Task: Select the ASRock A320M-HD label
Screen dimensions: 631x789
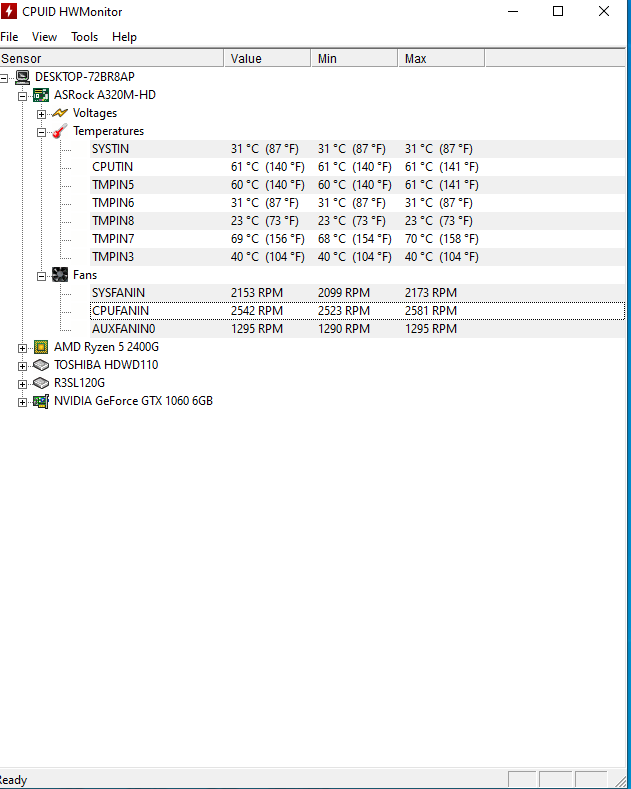Action: (105, 95)
